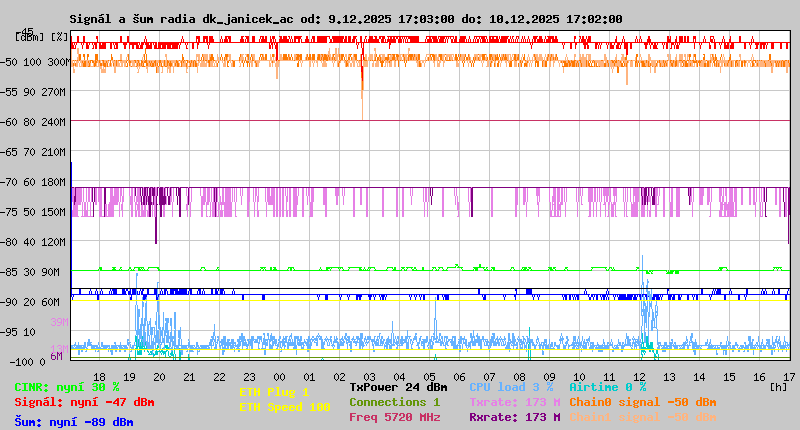Click the '00' midnight label on time axis

pyautogui.click(x=279, y=377)
